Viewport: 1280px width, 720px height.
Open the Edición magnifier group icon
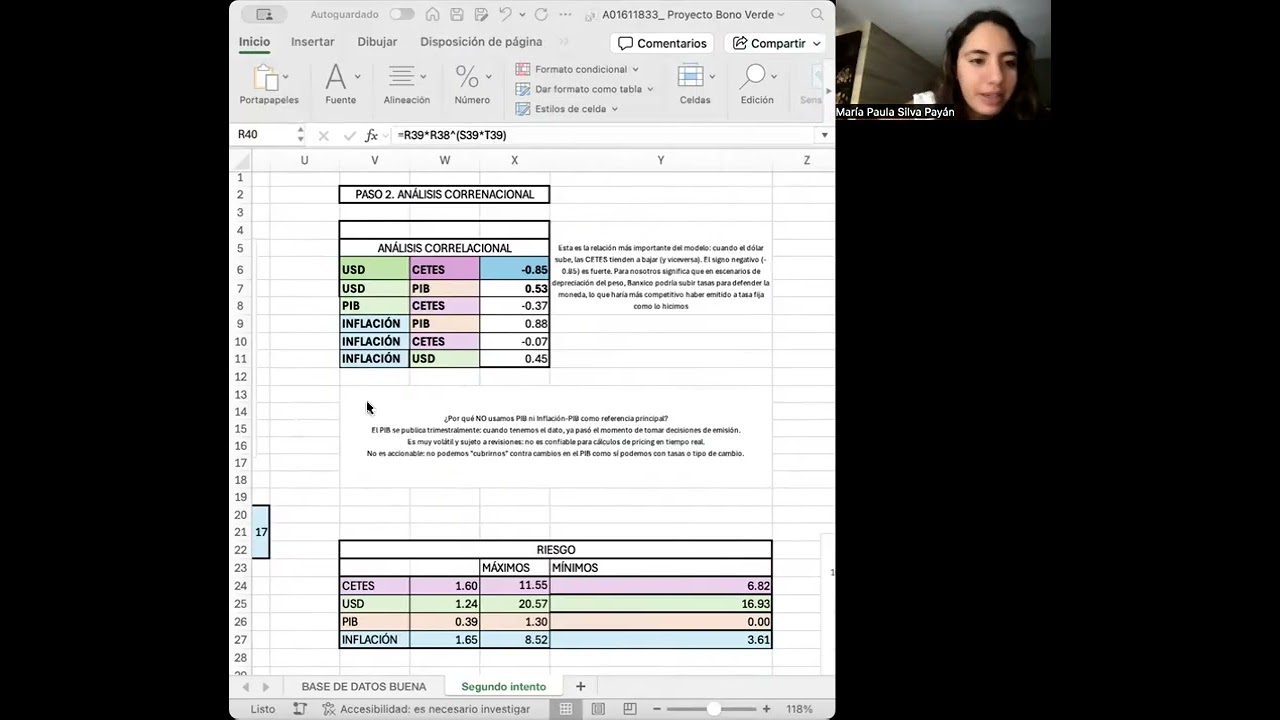tap(755, 77)
